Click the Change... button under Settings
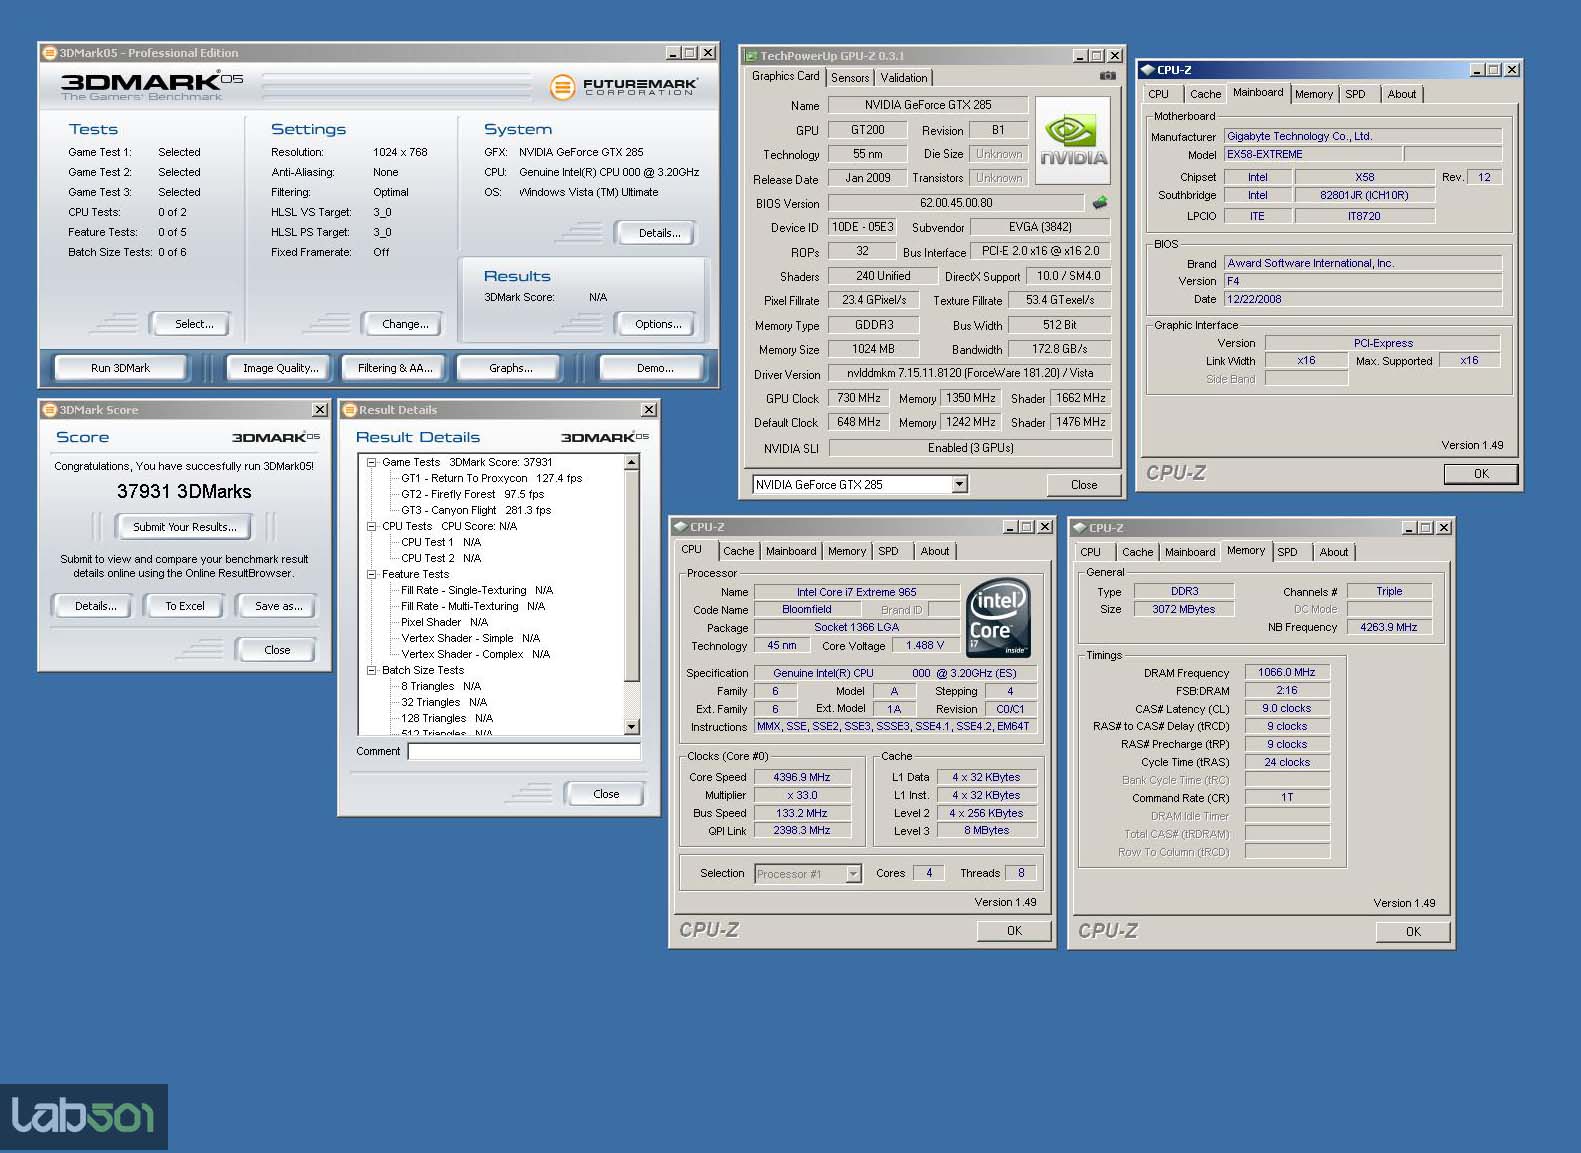1581x1153 pixels. point(405,324)
